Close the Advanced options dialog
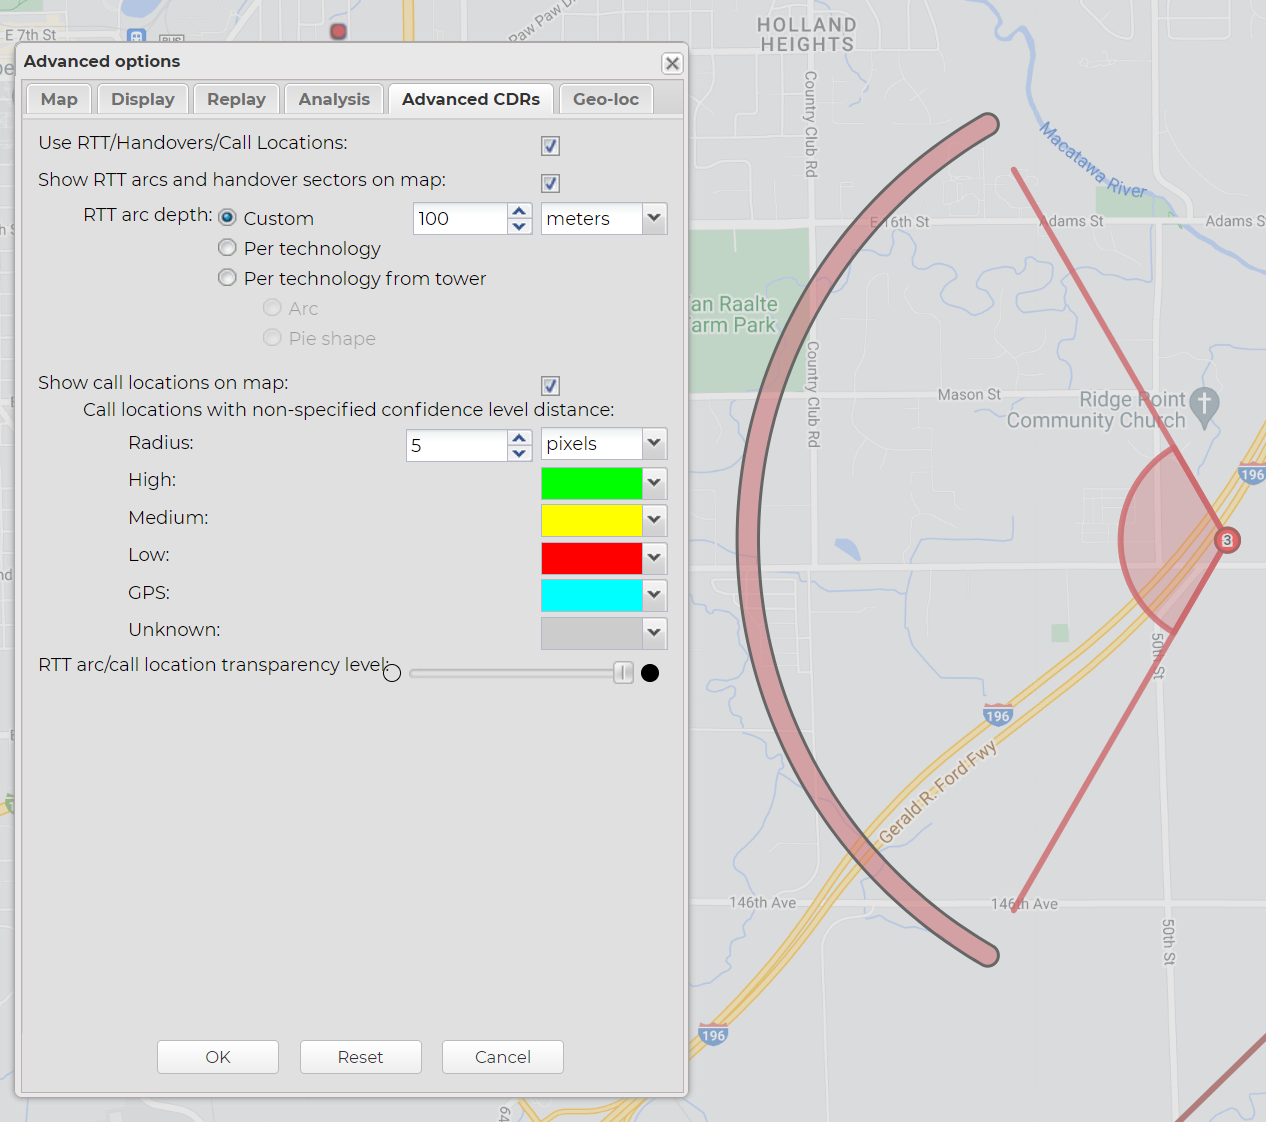 coord(672,63)
